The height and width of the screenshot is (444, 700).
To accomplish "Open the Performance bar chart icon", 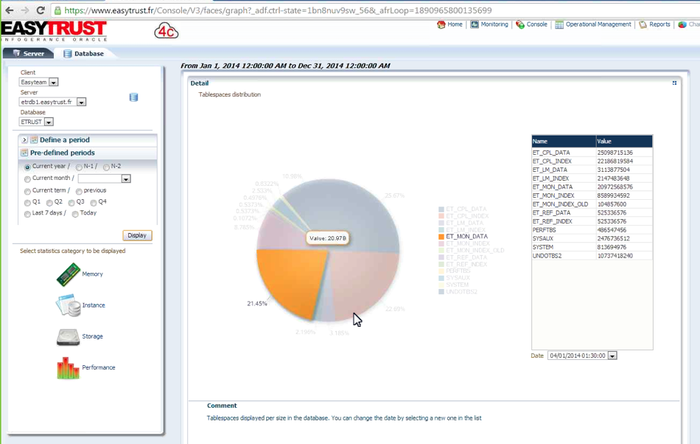I will click(67, 368).
